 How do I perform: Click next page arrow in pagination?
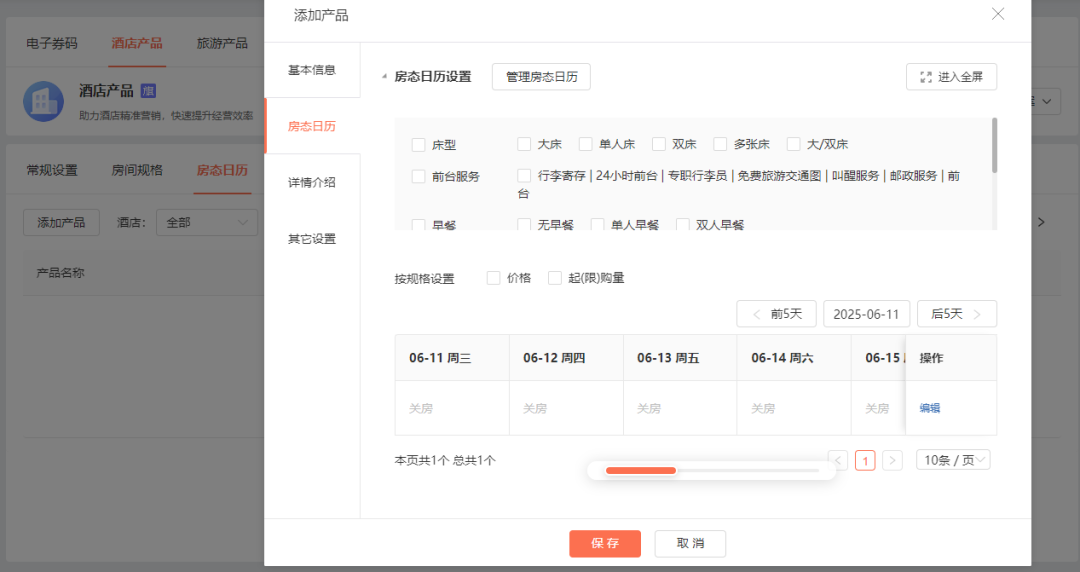click(x=893, y=460)
